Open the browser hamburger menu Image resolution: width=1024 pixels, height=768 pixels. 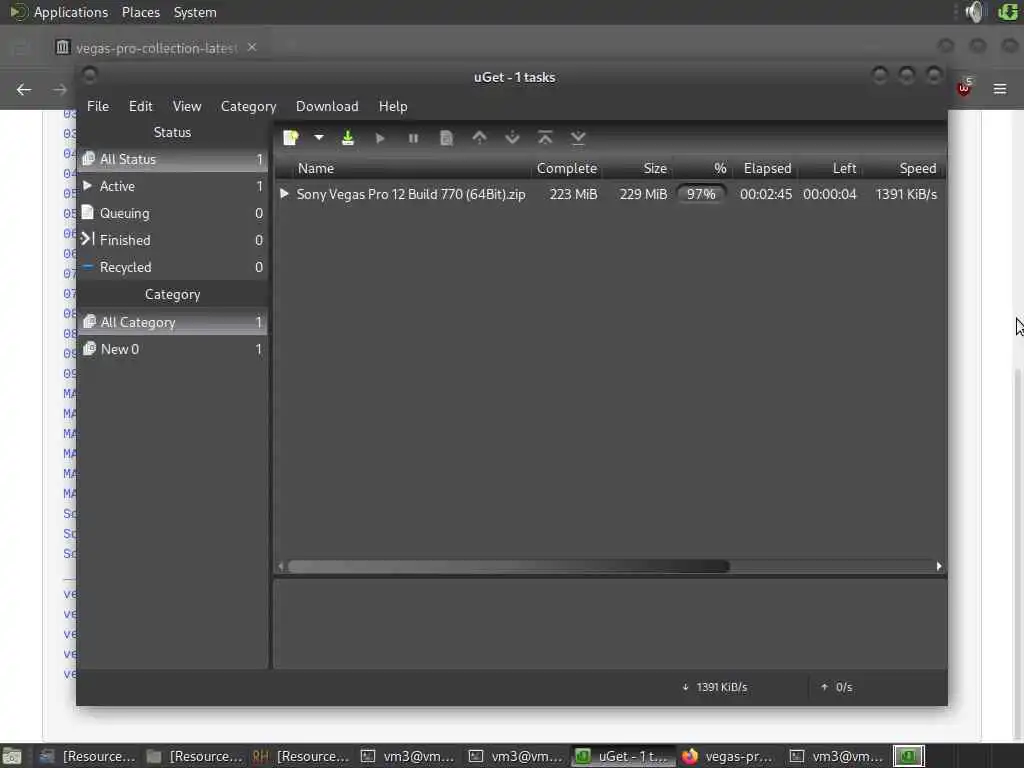(x=1000, y=89)
